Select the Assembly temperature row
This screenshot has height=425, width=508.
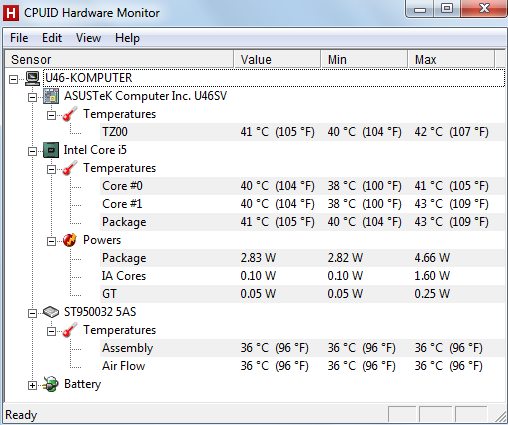tap(302, 348)
